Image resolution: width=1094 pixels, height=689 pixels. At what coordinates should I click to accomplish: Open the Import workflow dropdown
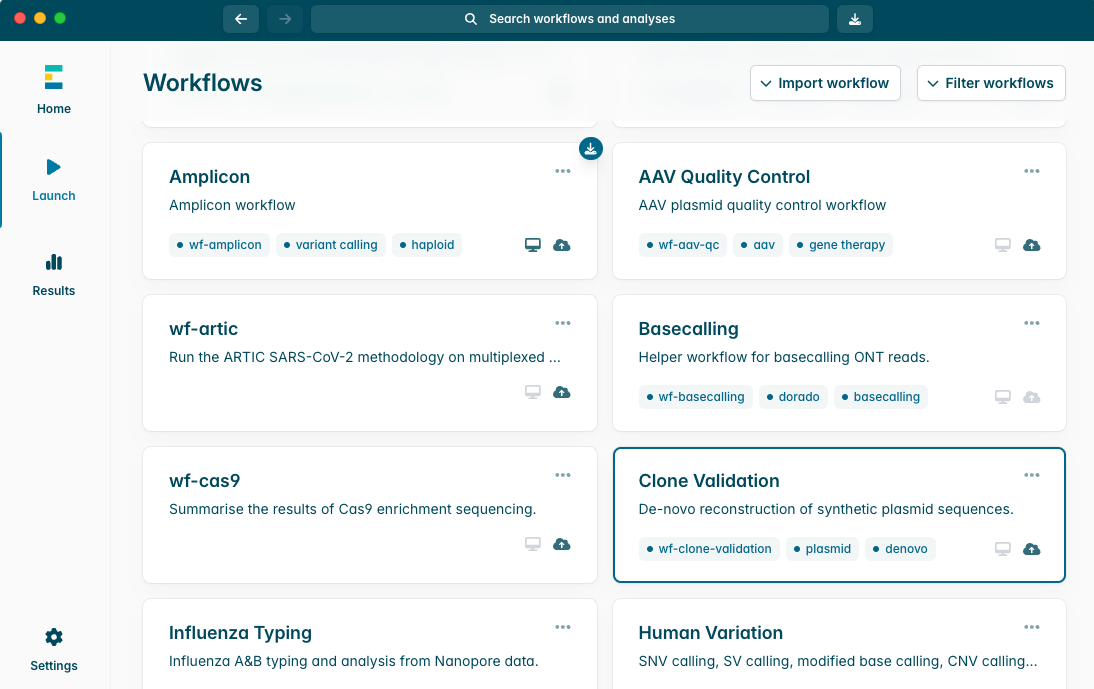point(825,83)
